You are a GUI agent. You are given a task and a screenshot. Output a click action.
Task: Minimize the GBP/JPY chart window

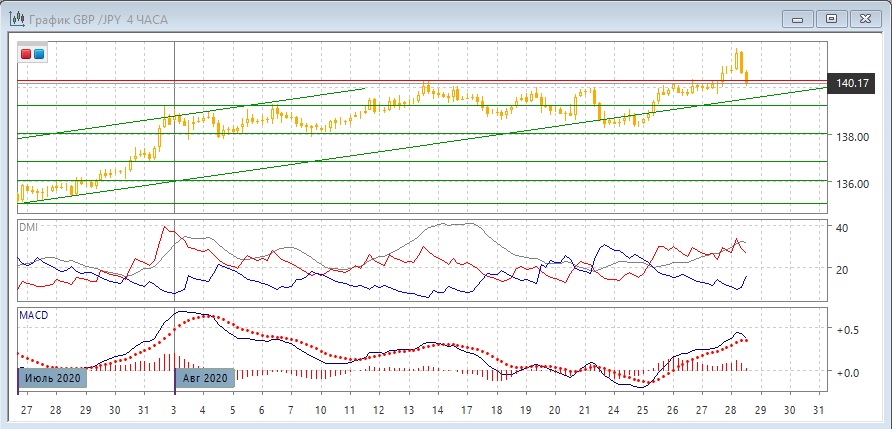click(x=797, y=17)
